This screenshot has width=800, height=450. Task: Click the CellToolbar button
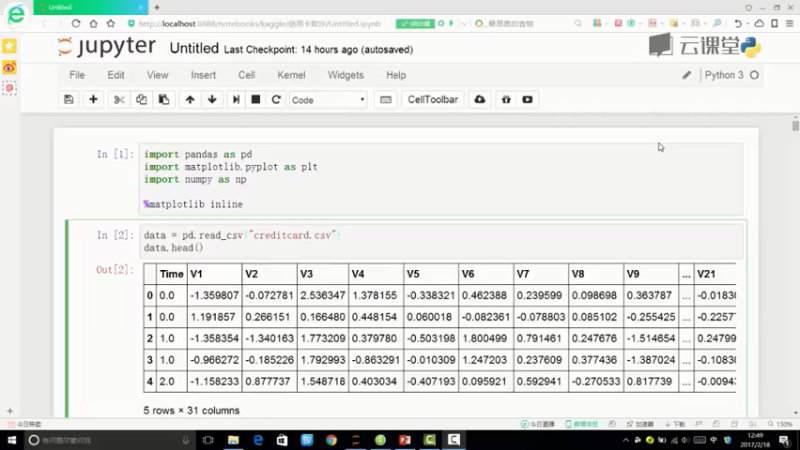click(433, 99)
